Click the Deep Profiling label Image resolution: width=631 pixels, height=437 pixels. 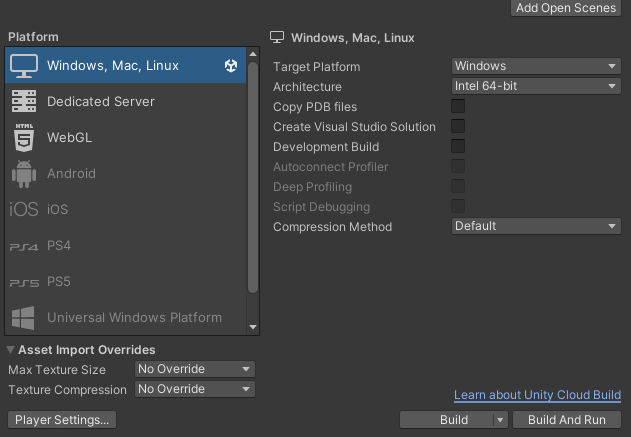pos(313,187)
